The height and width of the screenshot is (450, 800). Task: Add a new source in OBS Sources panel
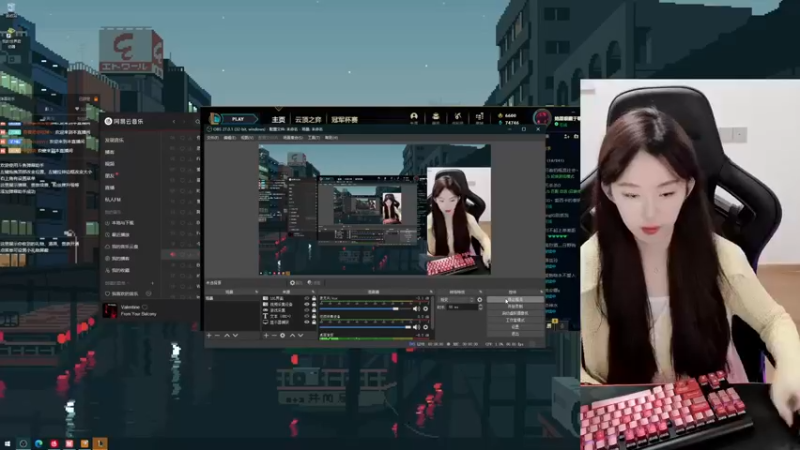pyautogui.click(x=266, y=335)
